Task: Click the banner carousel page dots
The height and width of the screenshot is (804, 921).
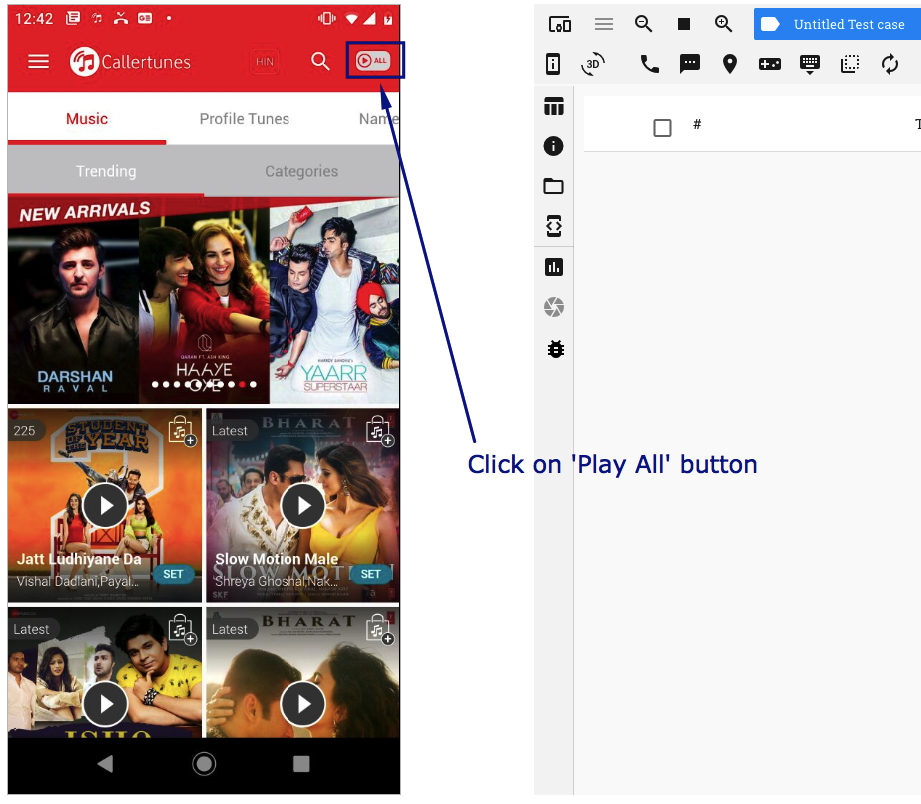Action: pyautogui.click(x=204, y=385)
